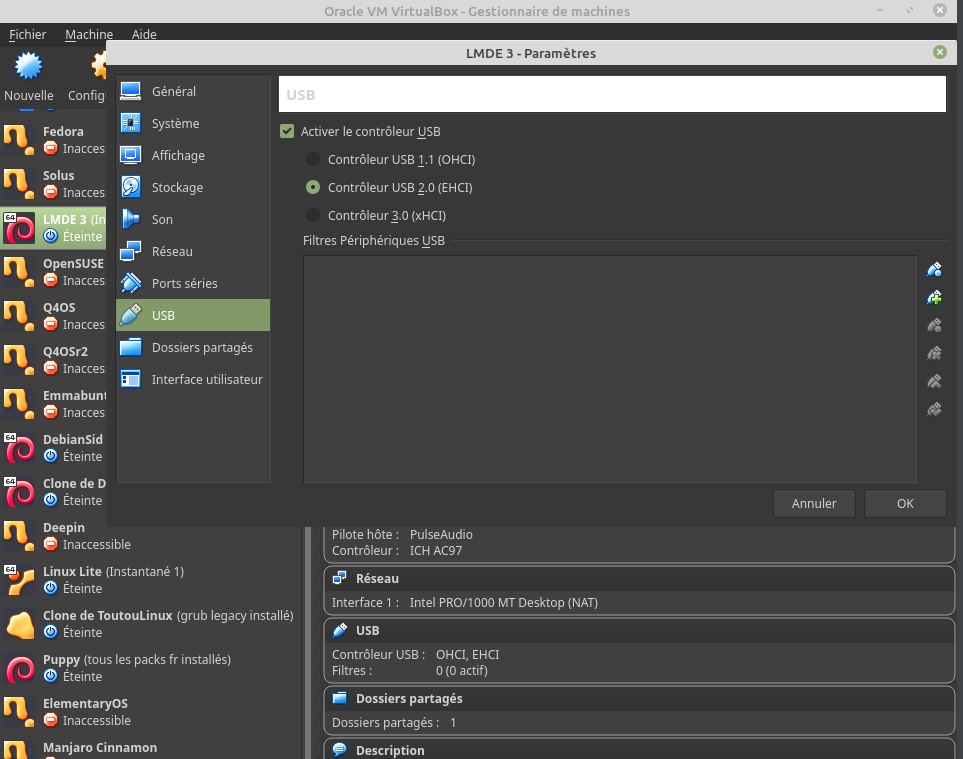Select Ports séries in the sidebar

point(193,283)
